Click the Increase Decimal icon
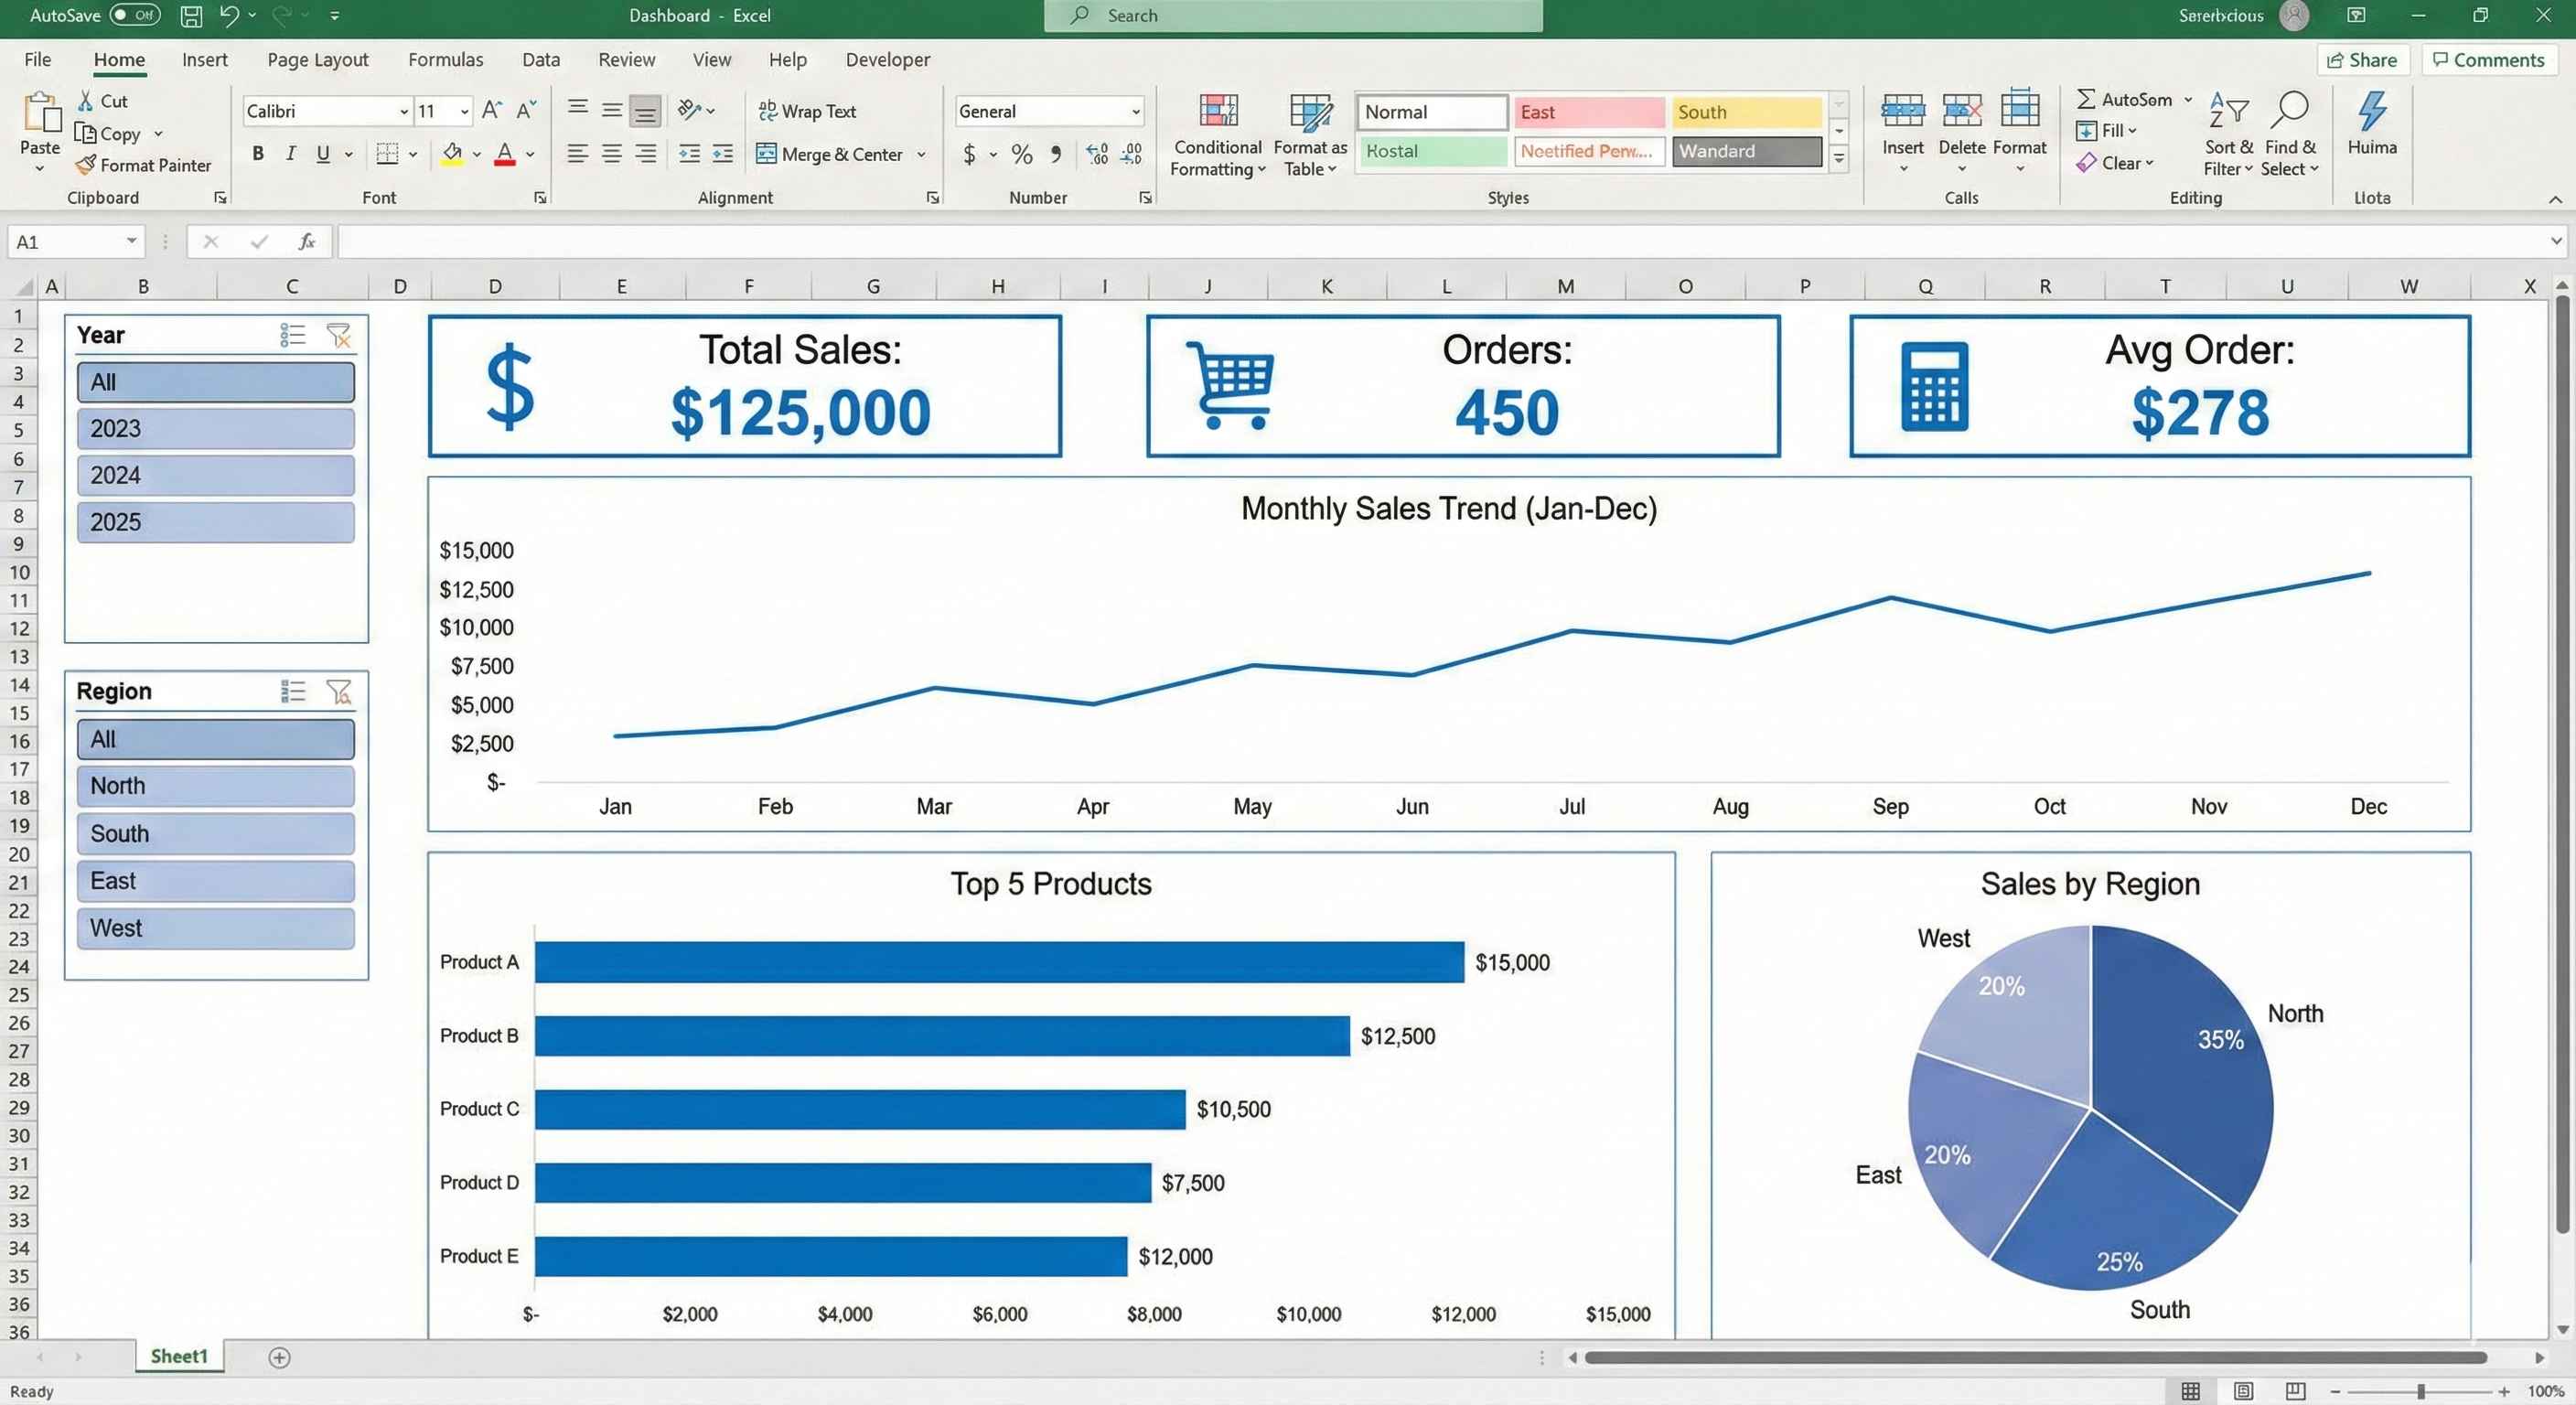This screenshot has height=1405, width=2576. (1097, 154)
